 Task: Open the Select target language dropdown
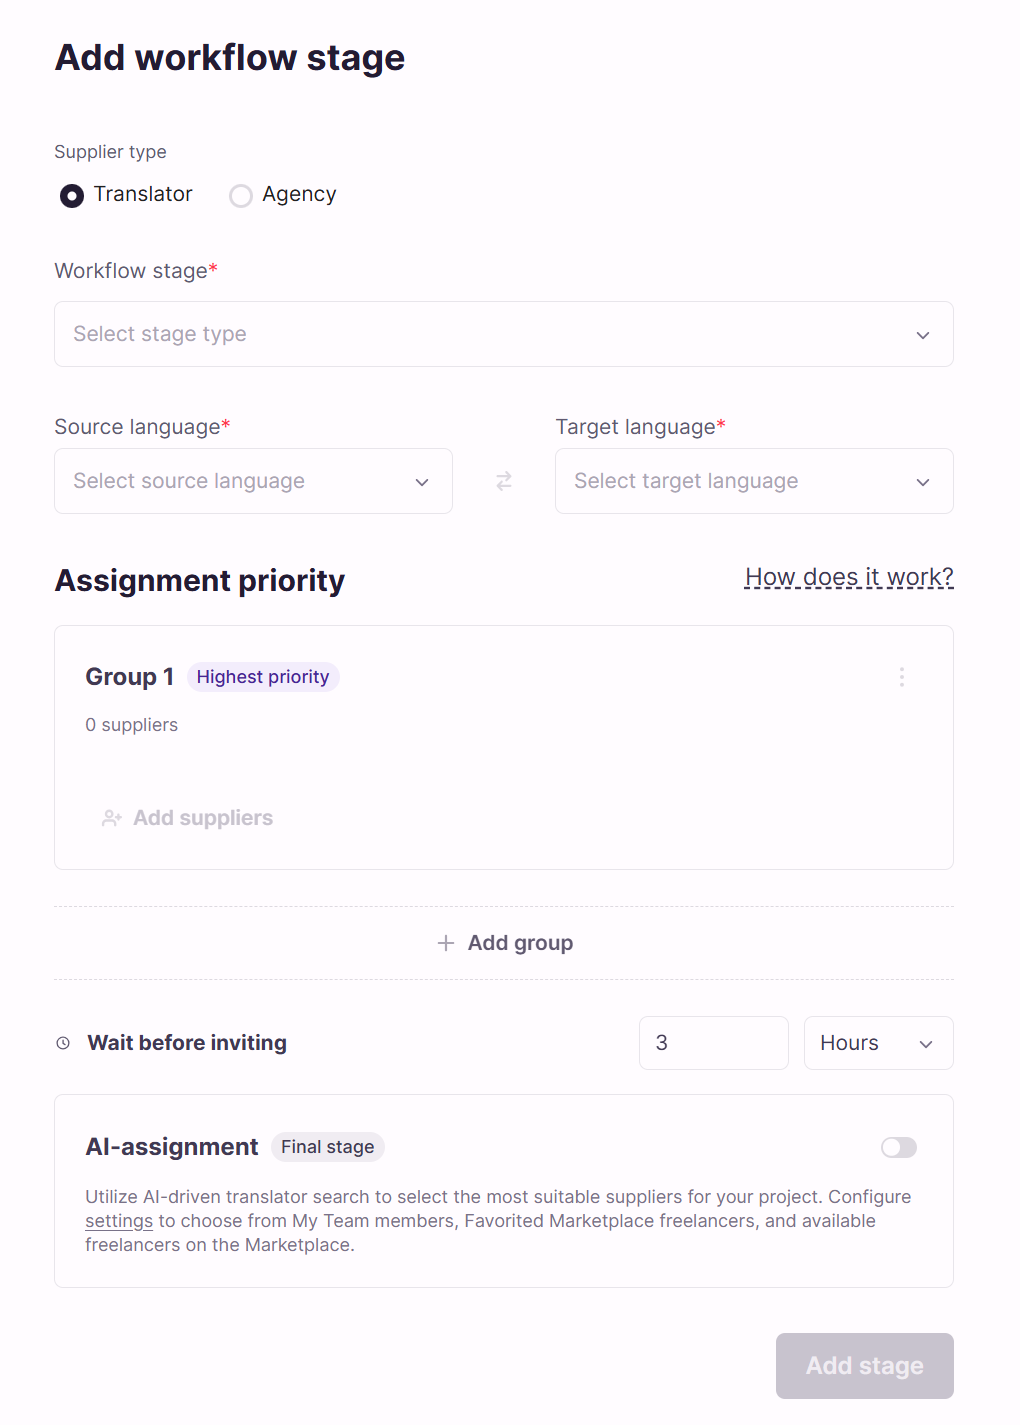(754, 481)
